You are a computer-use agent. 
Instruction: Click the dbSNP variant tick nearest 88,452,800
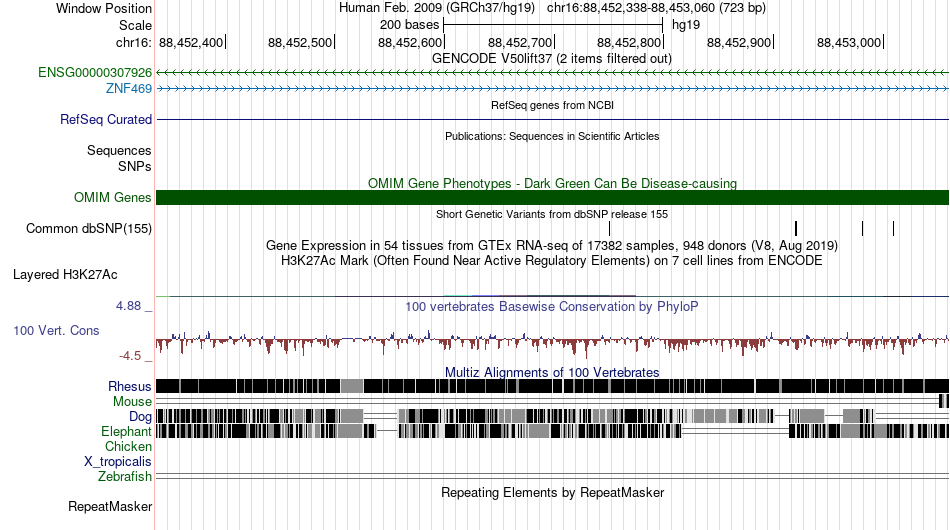pos(610,228)
